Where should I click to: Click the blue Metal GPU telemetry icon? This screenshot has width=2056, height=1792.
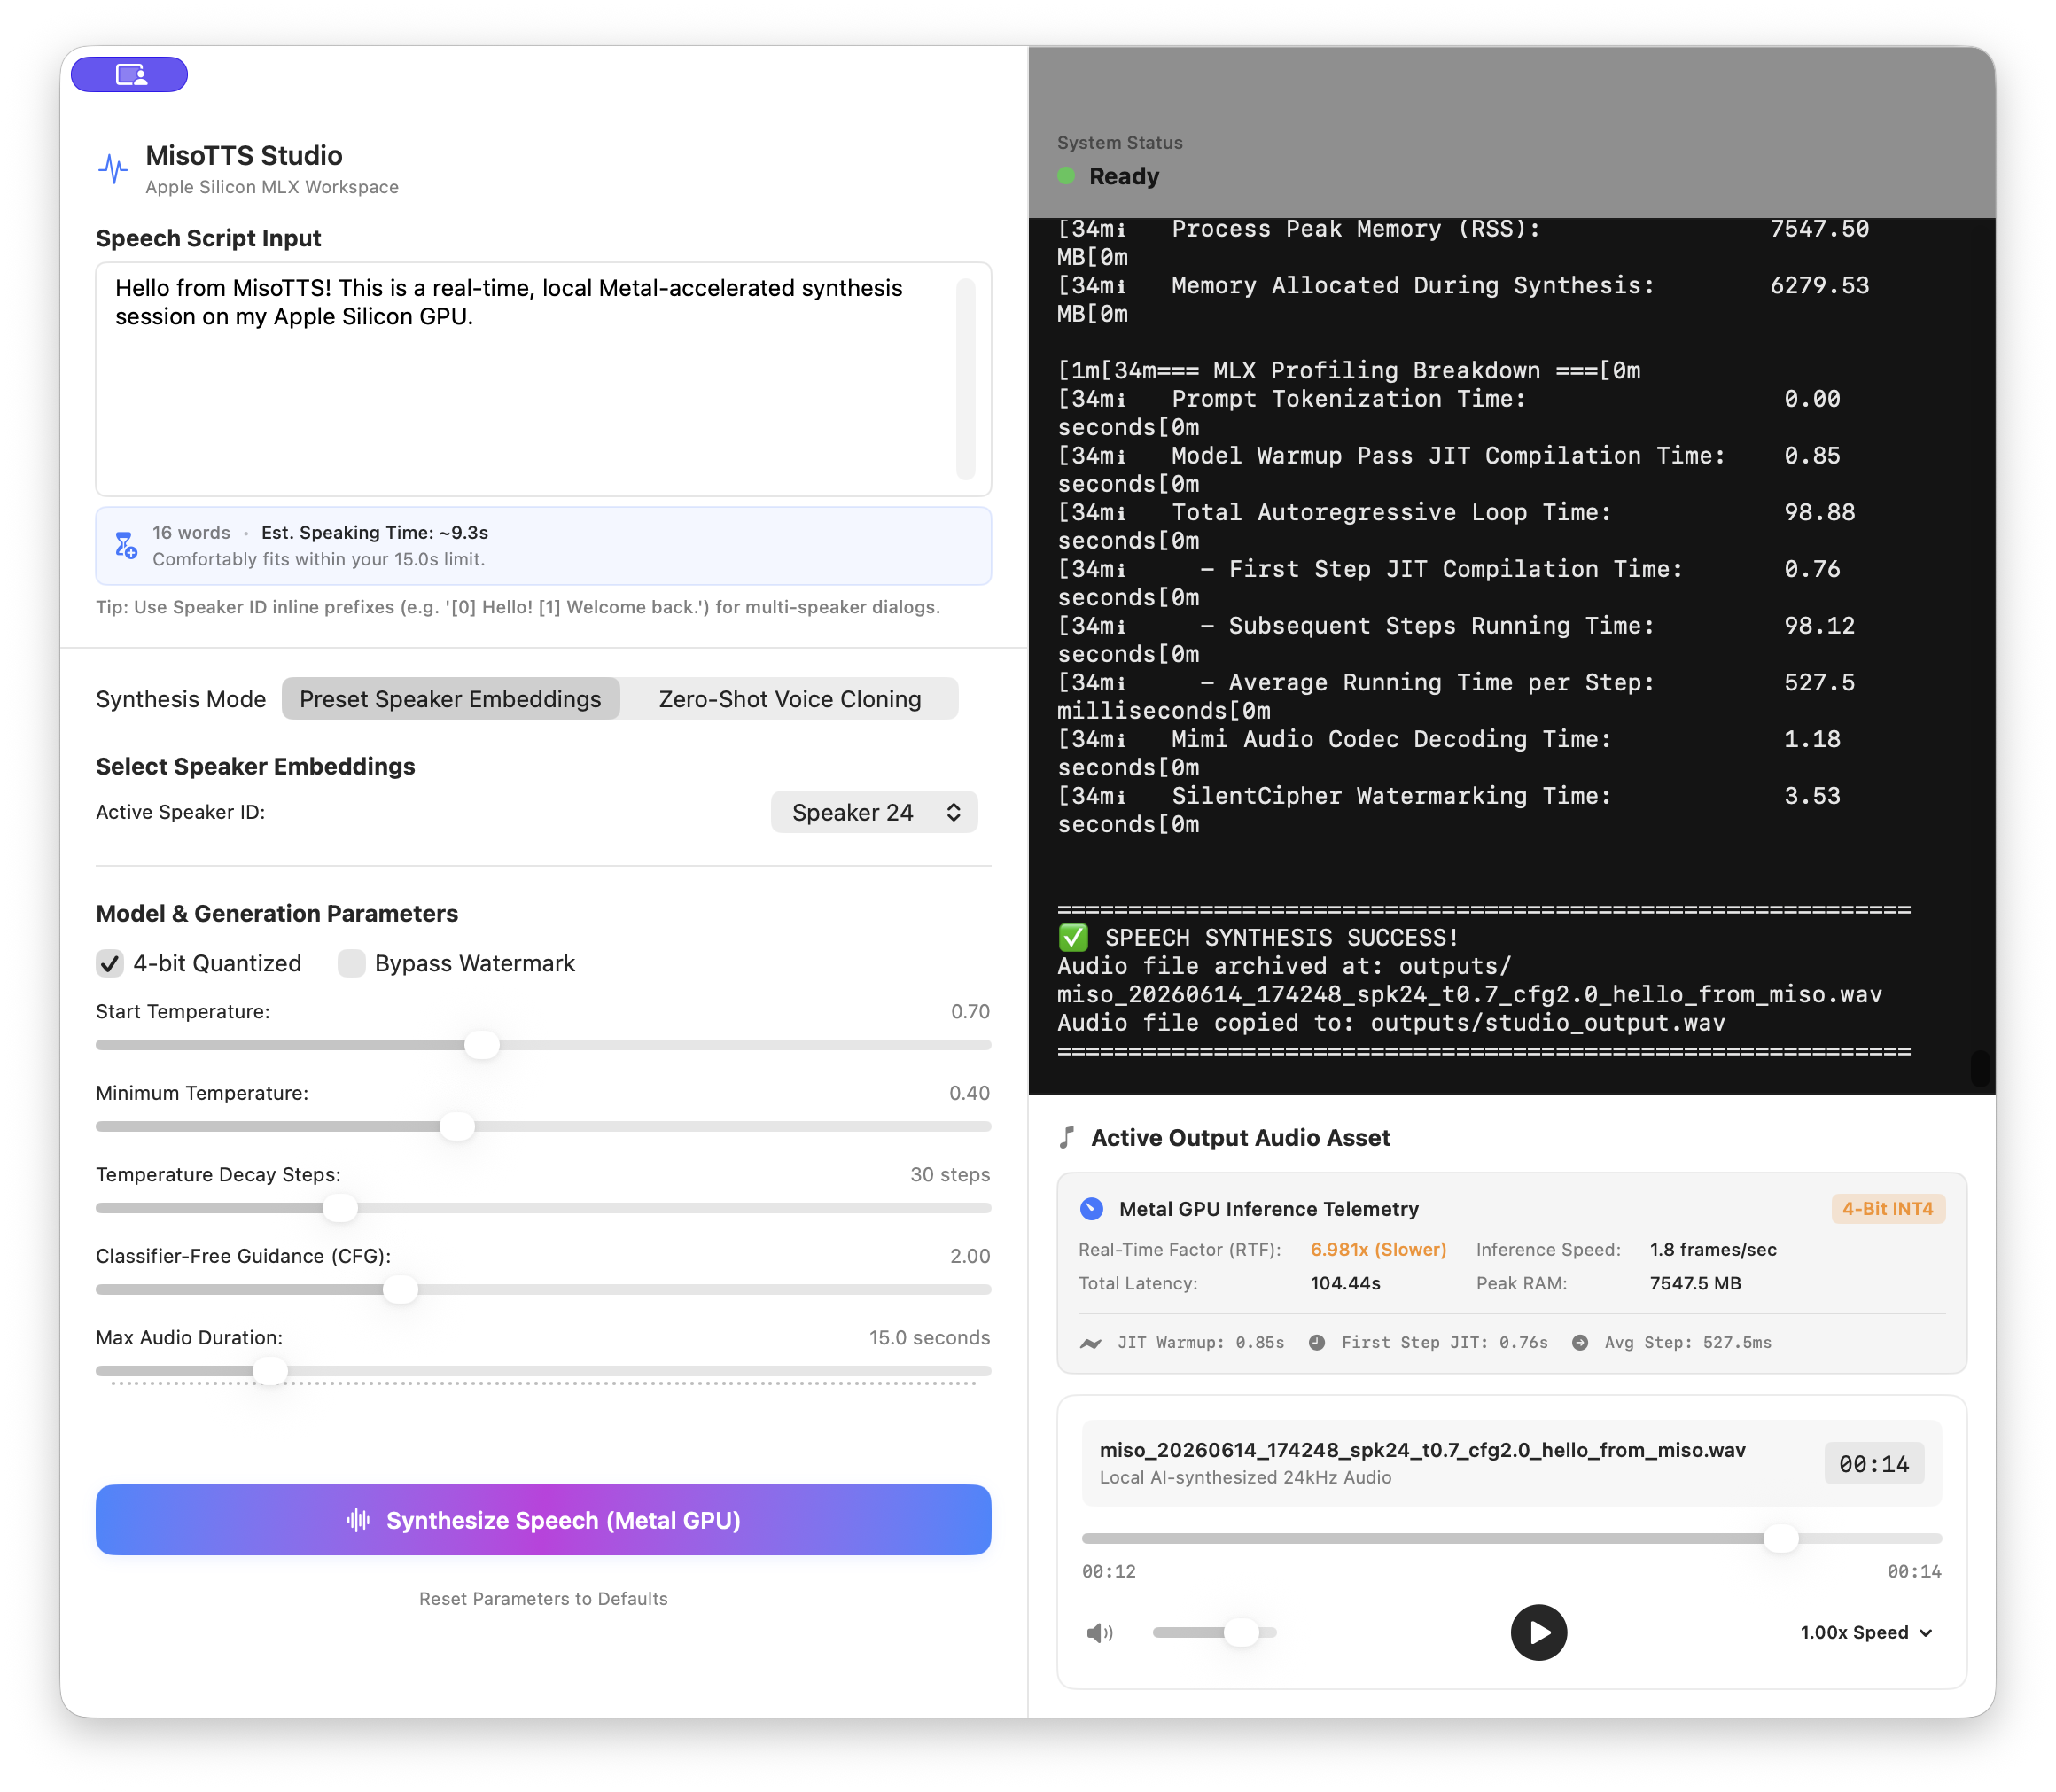tap(1091, 1208)
